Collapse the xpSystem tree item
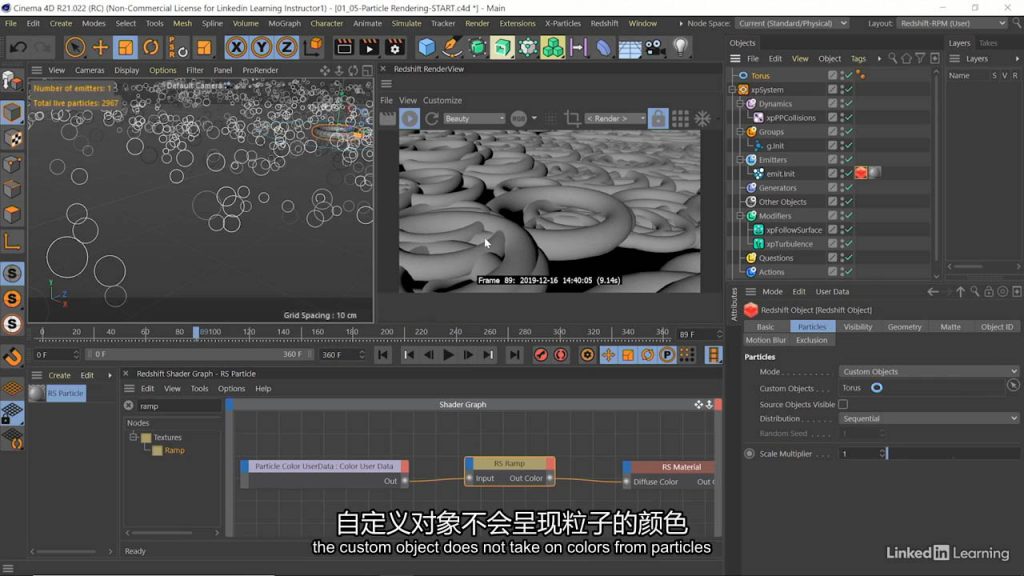 pyautogui.click(x=733, y=89)
